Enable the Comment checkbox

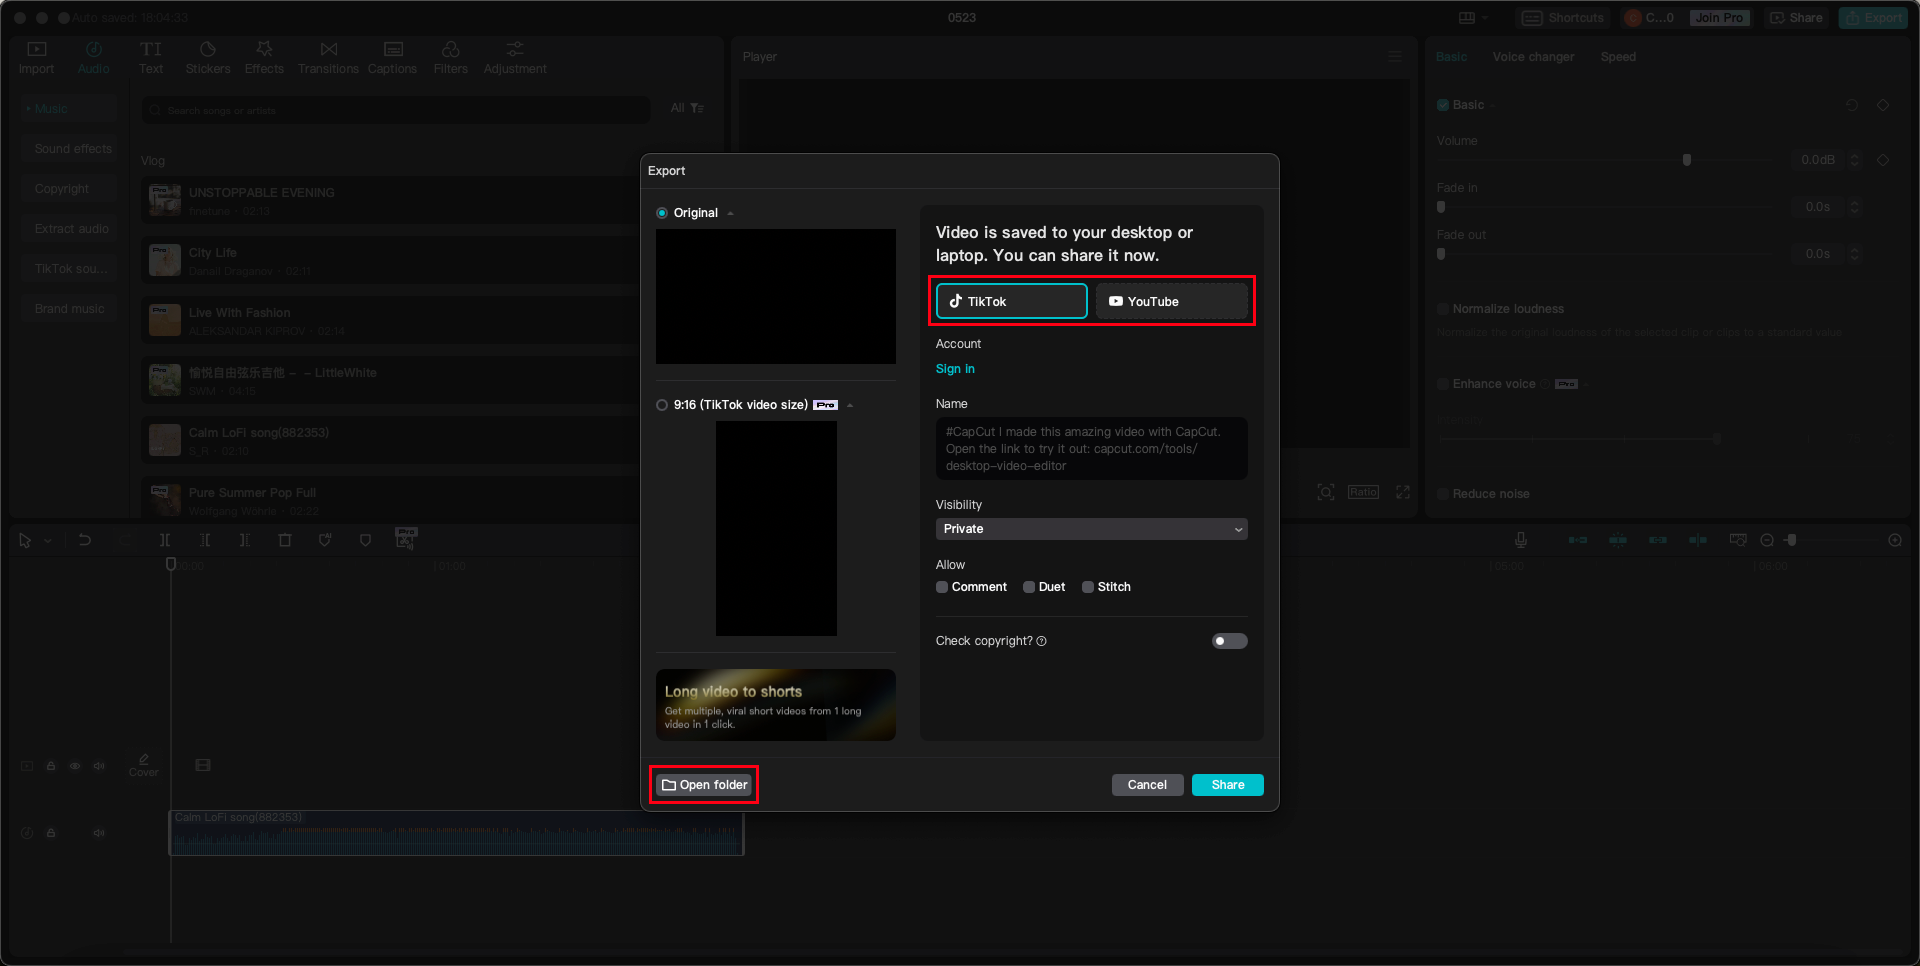click(942, 587)
